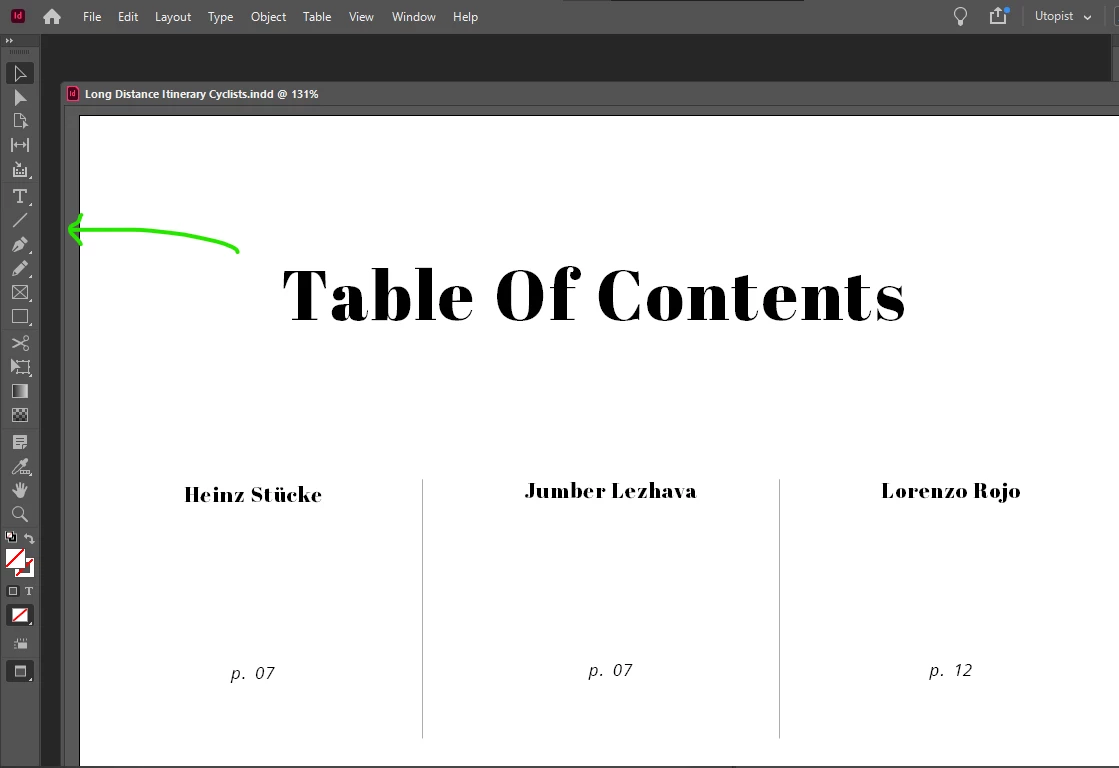Activate the Gap tool
1119x768 pixels.
(20, 145)
